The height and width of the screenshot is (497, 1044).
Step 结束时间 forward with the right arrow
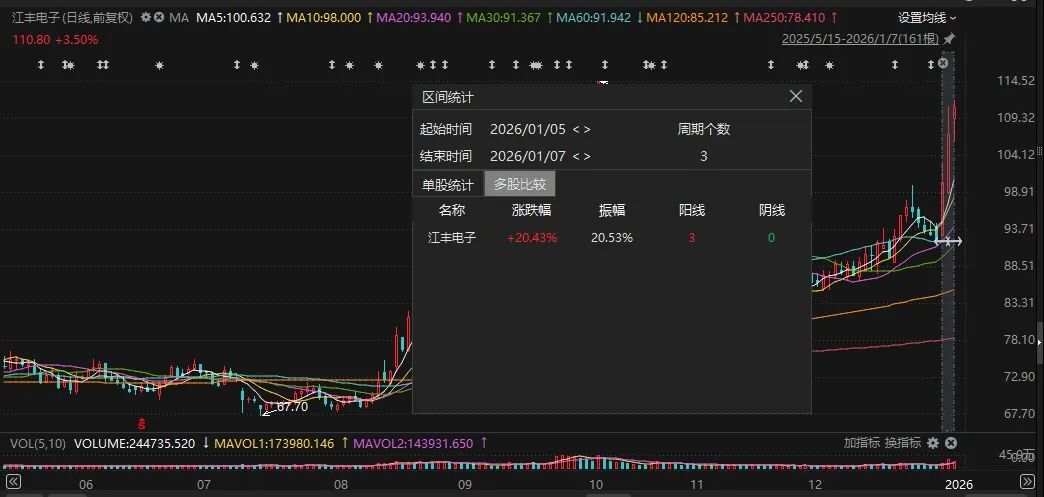click(587, 157)
